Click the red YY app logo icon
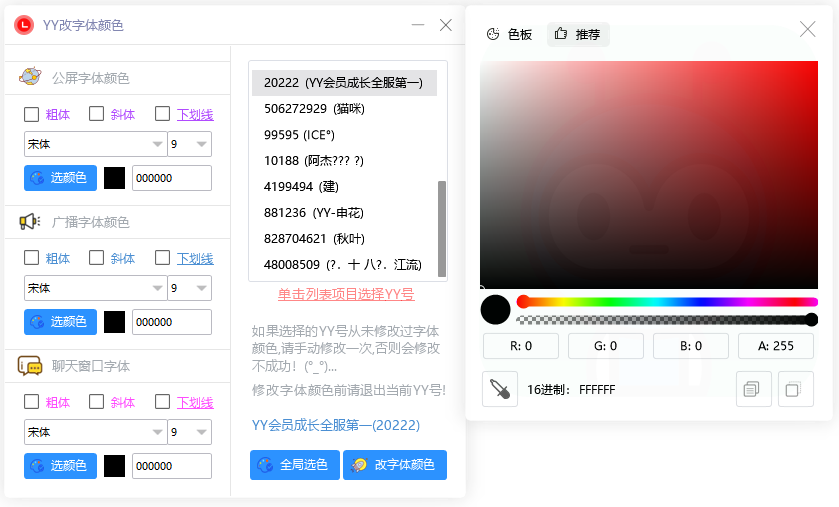Image resolution: width=839 pixels, height=507 pixels. (x=24, y=25)
